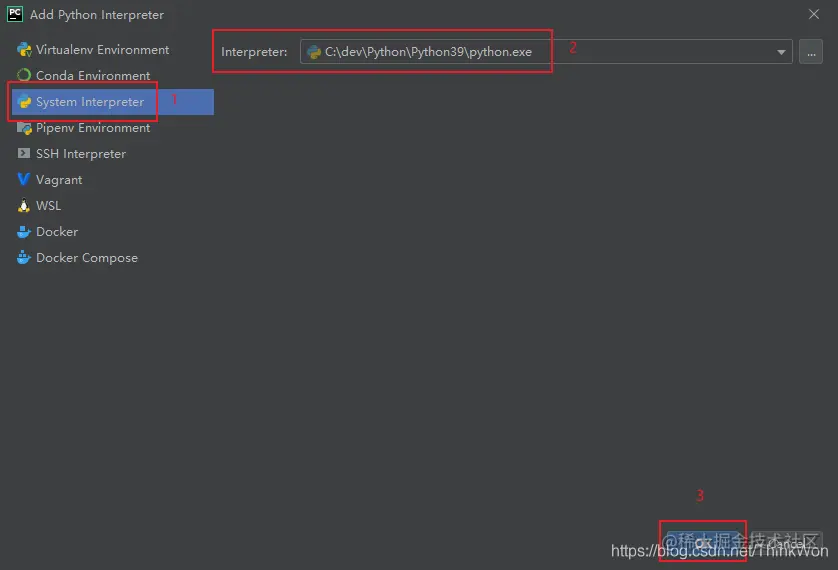Image resolution: width=838 pixels, height=570 pixels.
Task: Click the SSH Interpreter terminal icon
Action: [24, 153]
